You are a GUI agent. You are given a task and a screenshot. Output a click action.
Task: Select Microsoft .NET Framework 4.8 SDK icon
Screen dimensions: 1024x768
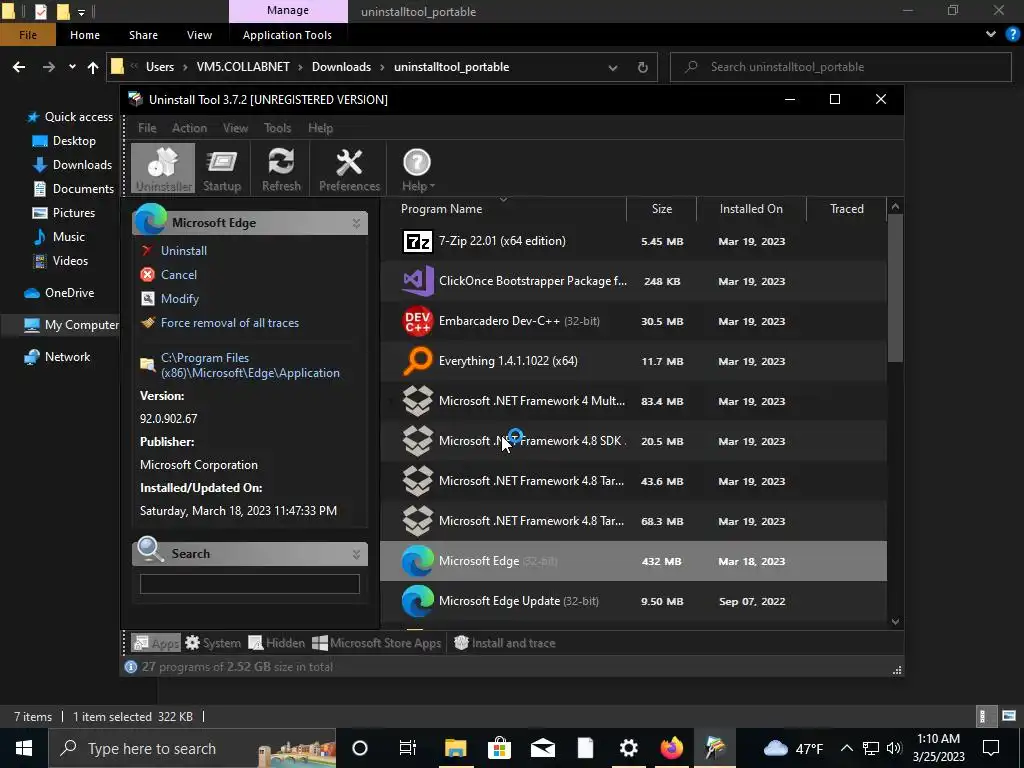point(417,441)
